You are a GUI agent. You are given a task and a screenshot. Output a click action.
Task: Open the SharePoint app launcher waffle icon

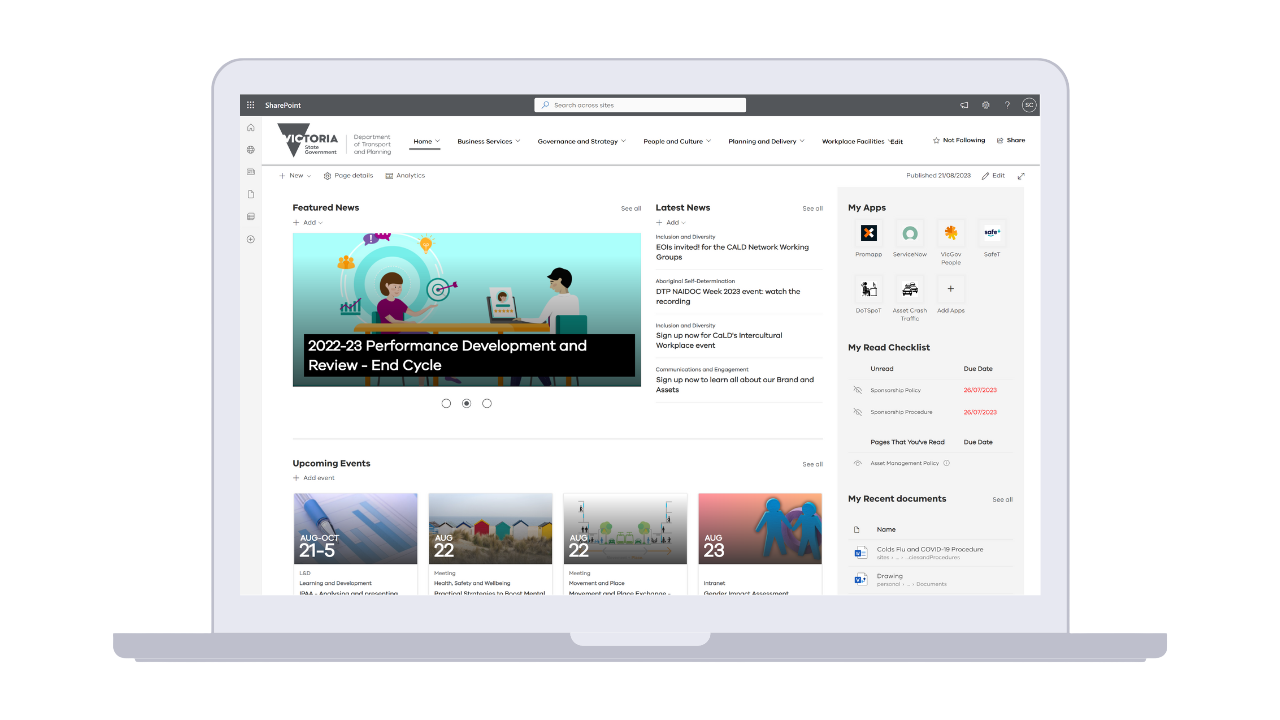click(249, 105)
